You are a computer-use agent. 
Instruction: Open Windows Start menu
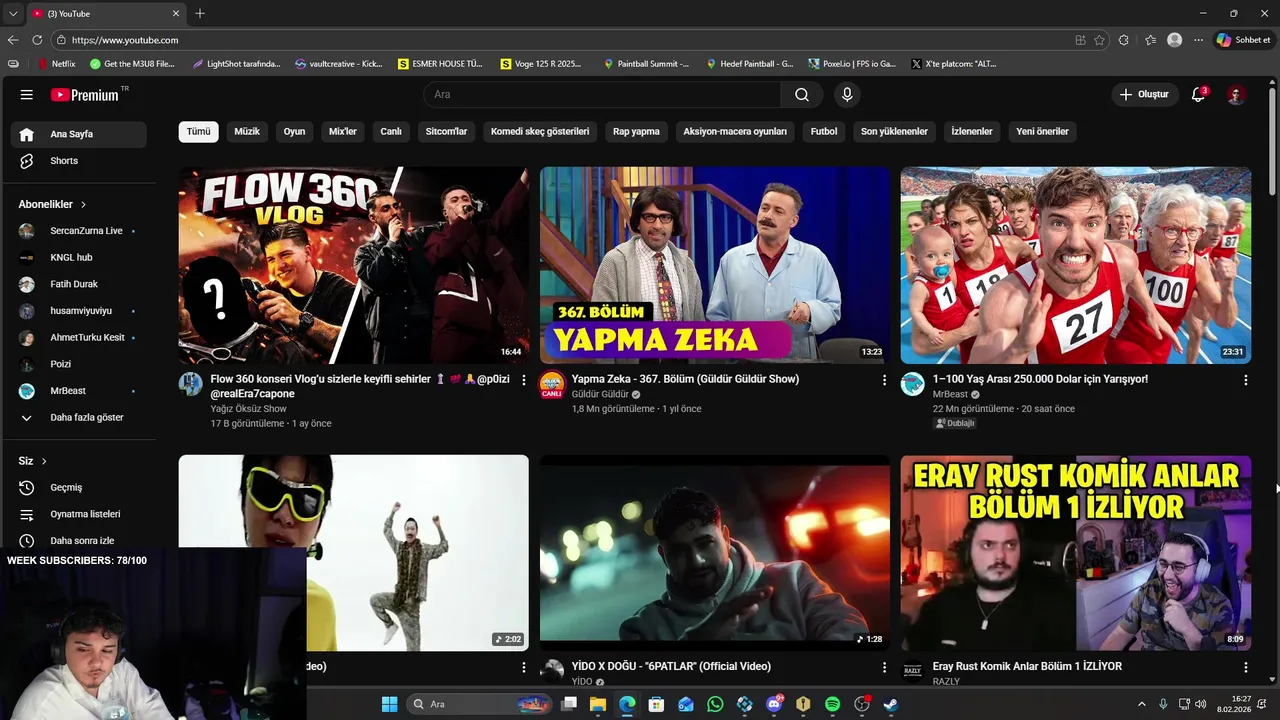(389, 704)
